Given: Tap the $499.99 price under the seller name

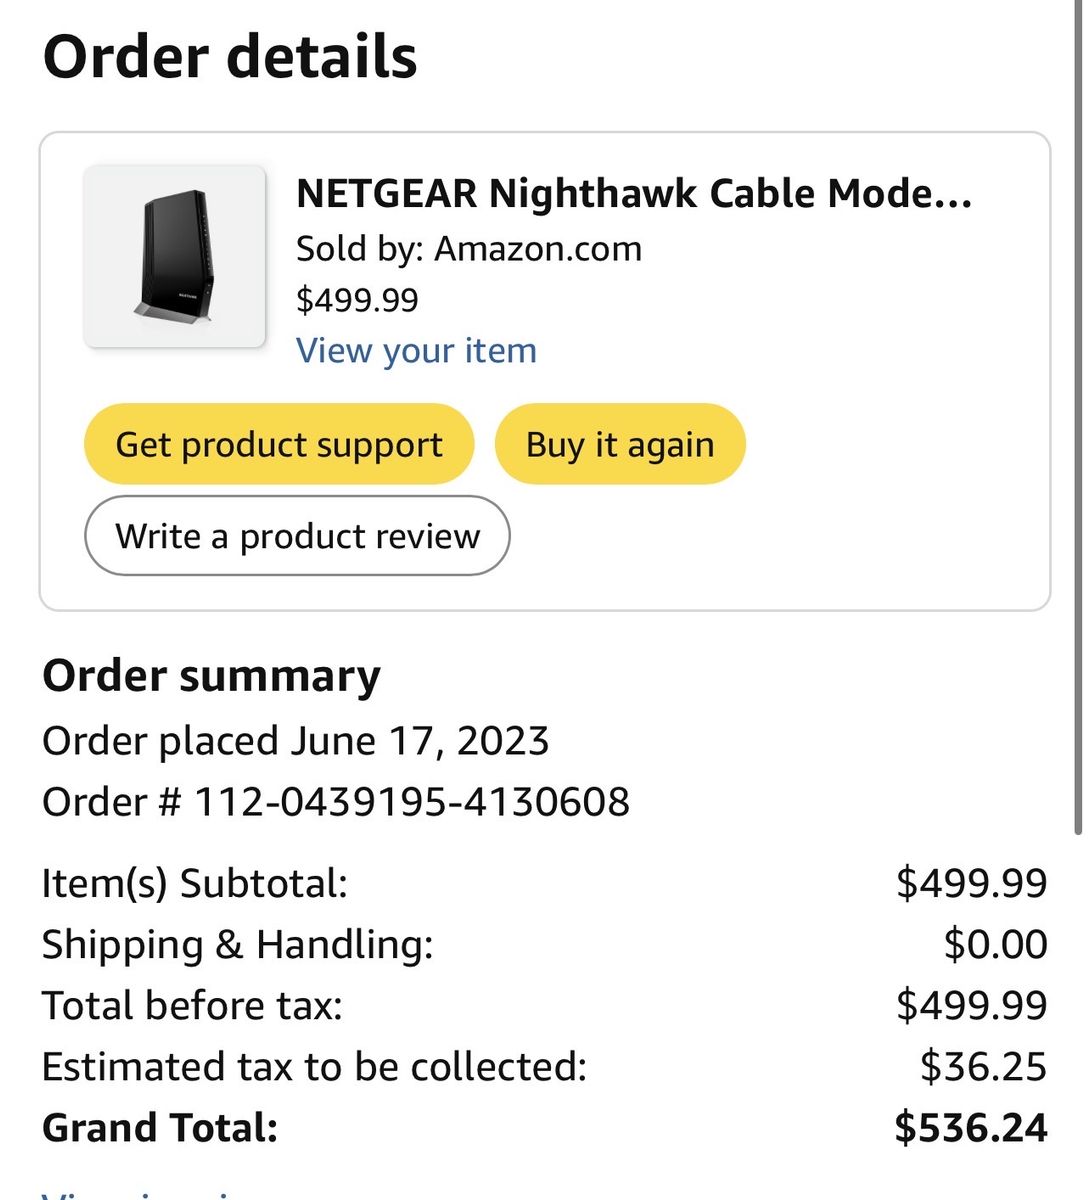Looking at the screenshot, I should 357,300.
